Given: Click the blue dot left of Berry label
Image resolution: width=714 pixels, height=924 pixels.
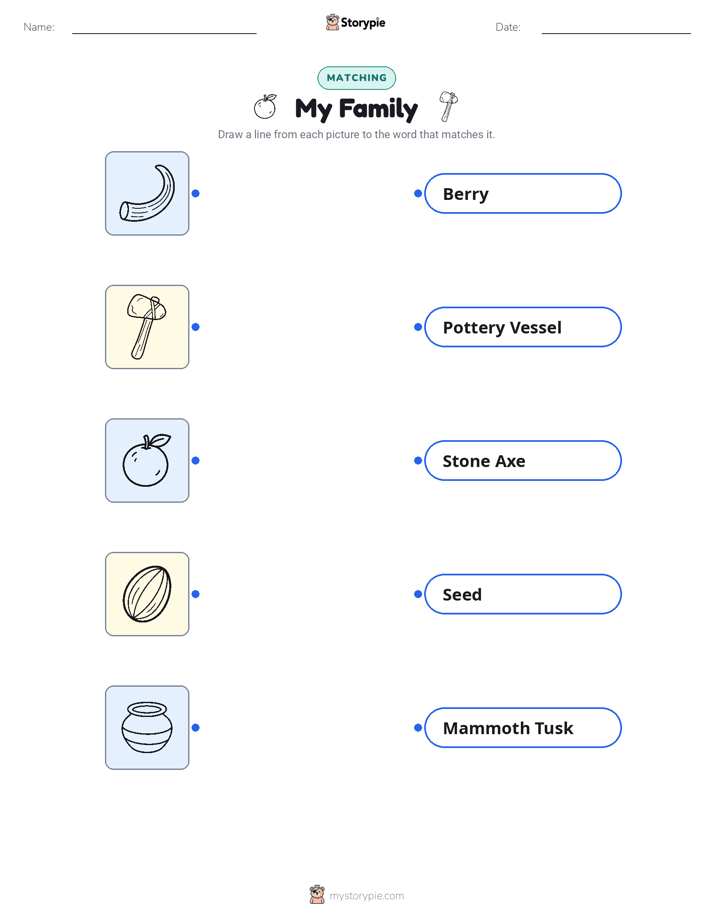Looking at the screenshot, I should coord(418,193).
